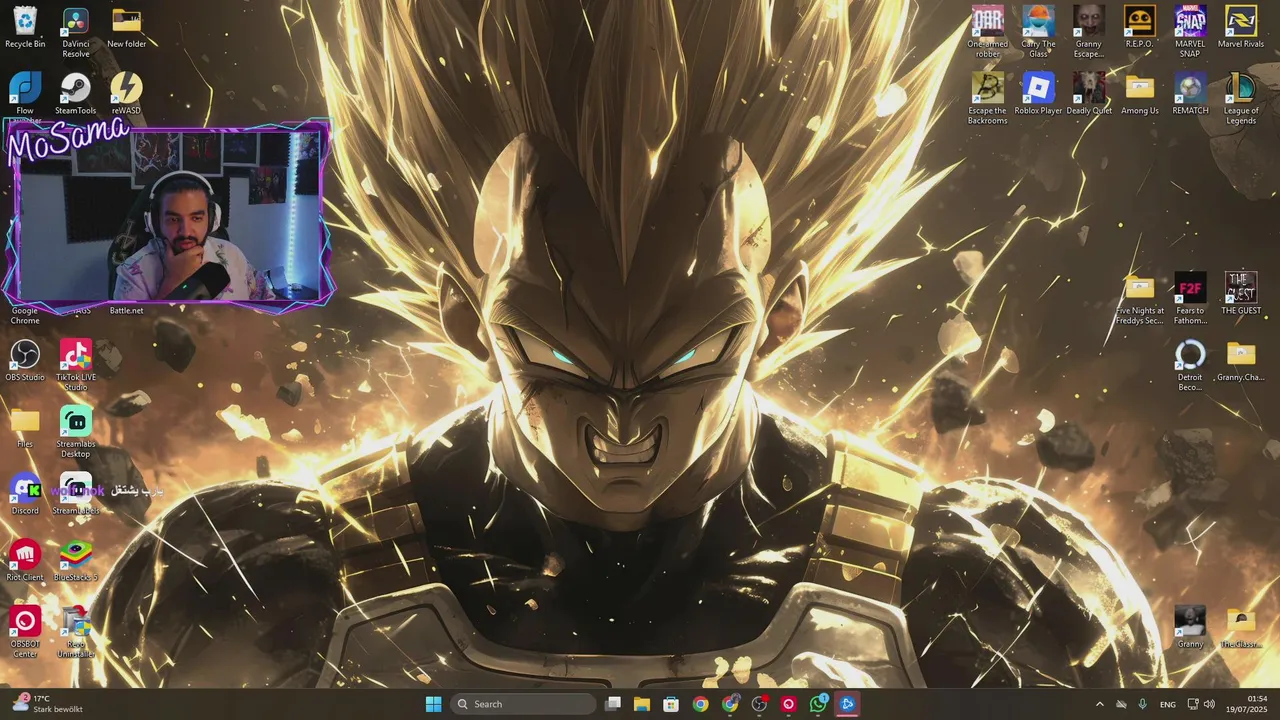This screenshot has width=1280, height=720.
Task: Open the Among Us folder icon
Action: click(x=1139, y=94)
